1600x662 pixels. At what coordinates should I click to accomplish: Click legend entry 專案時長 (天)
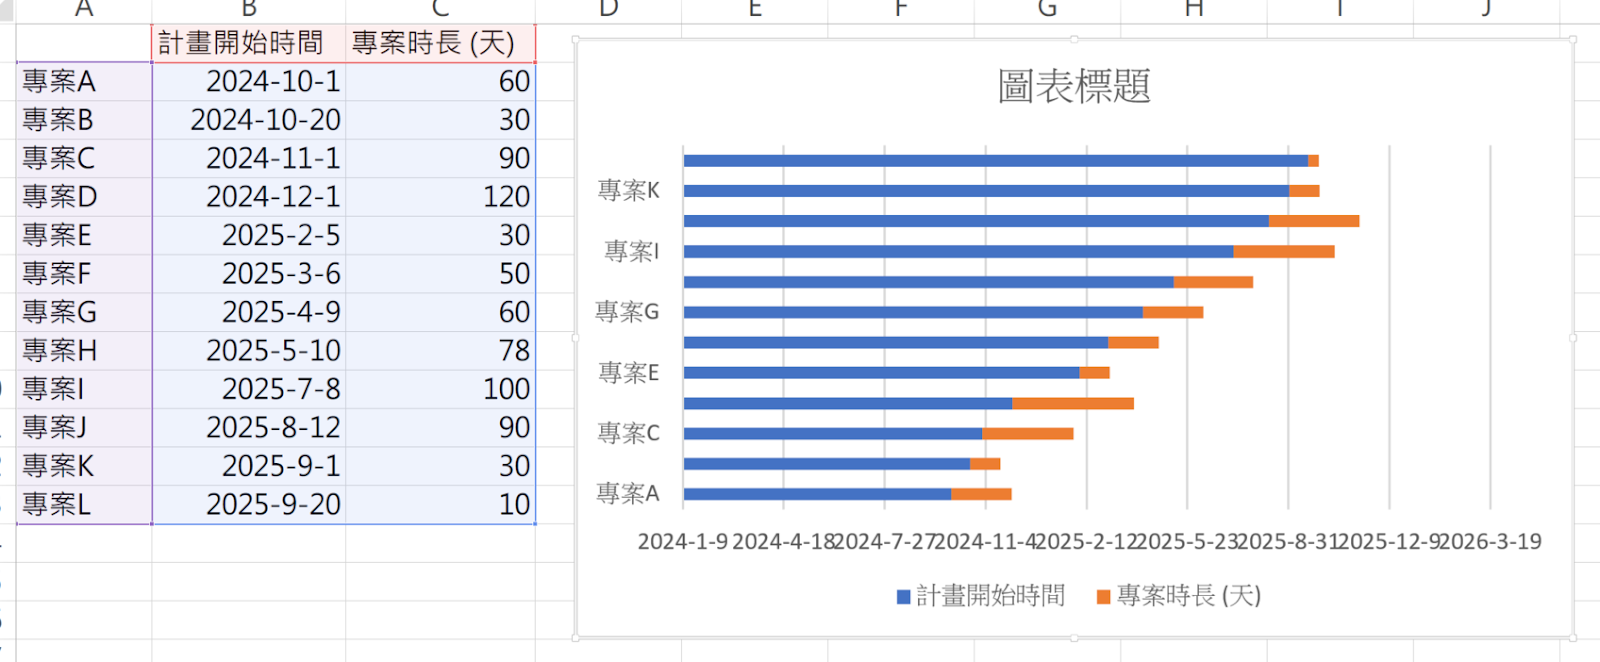(1179, 596)
